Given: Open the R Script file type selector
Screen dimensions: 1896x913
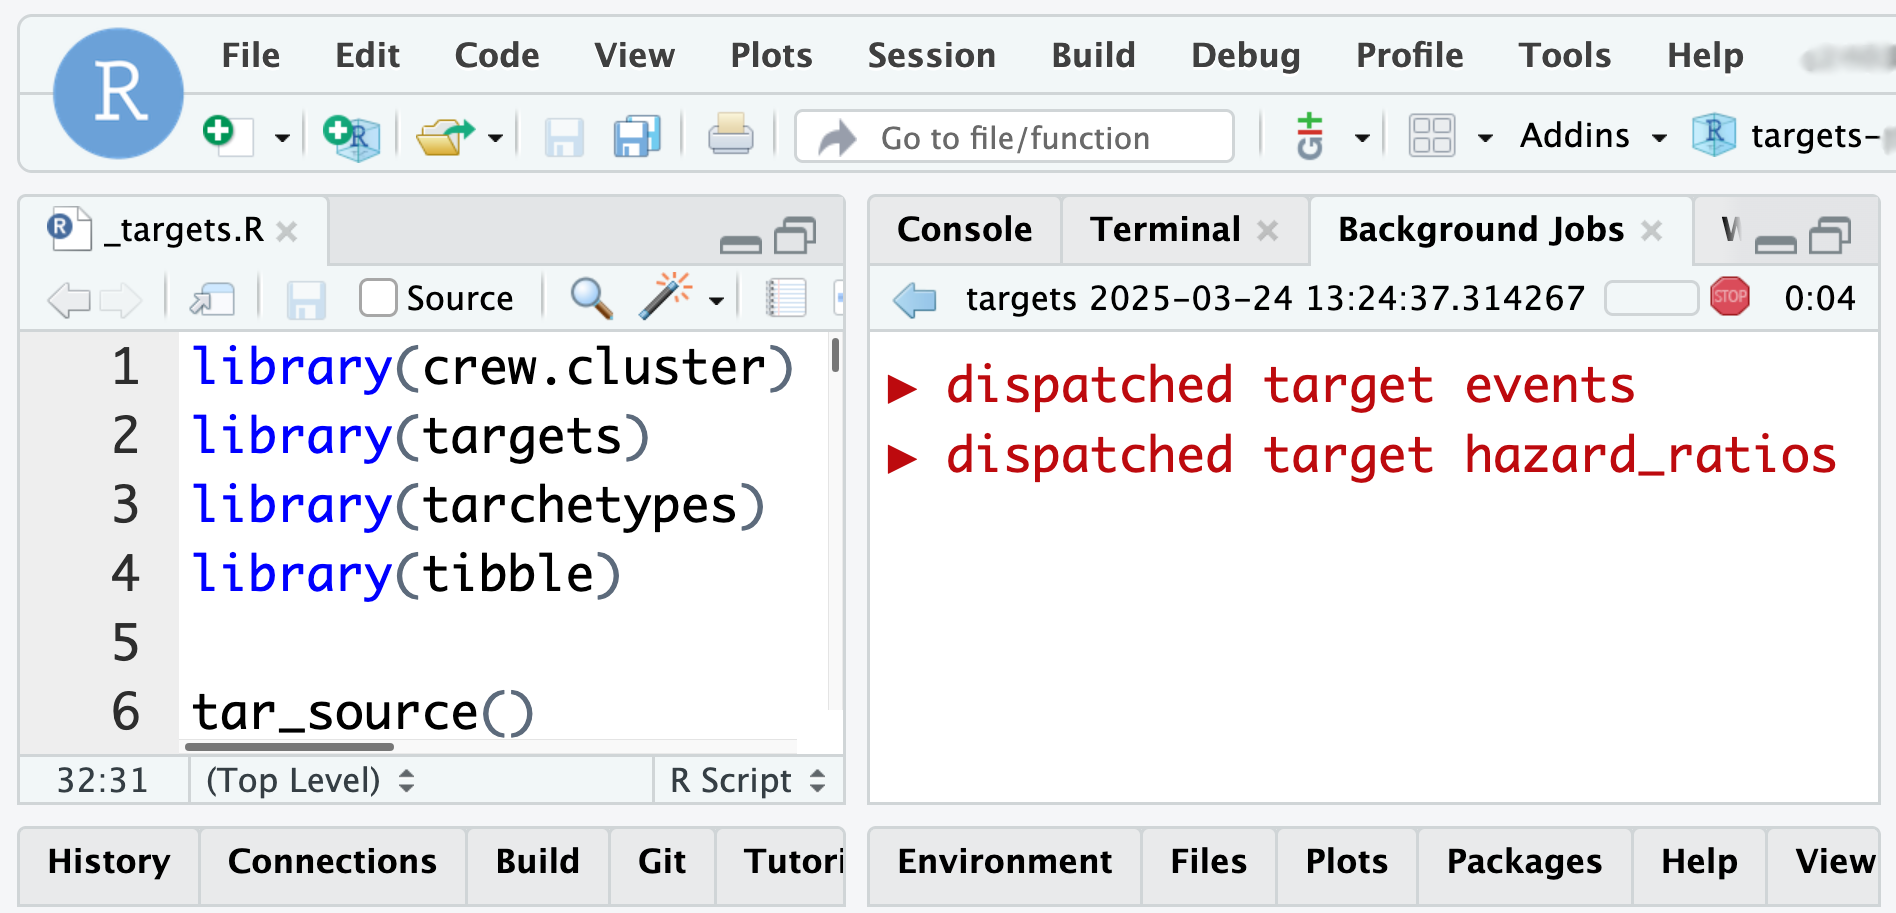Looking at the screenshot, I should 748,780.
